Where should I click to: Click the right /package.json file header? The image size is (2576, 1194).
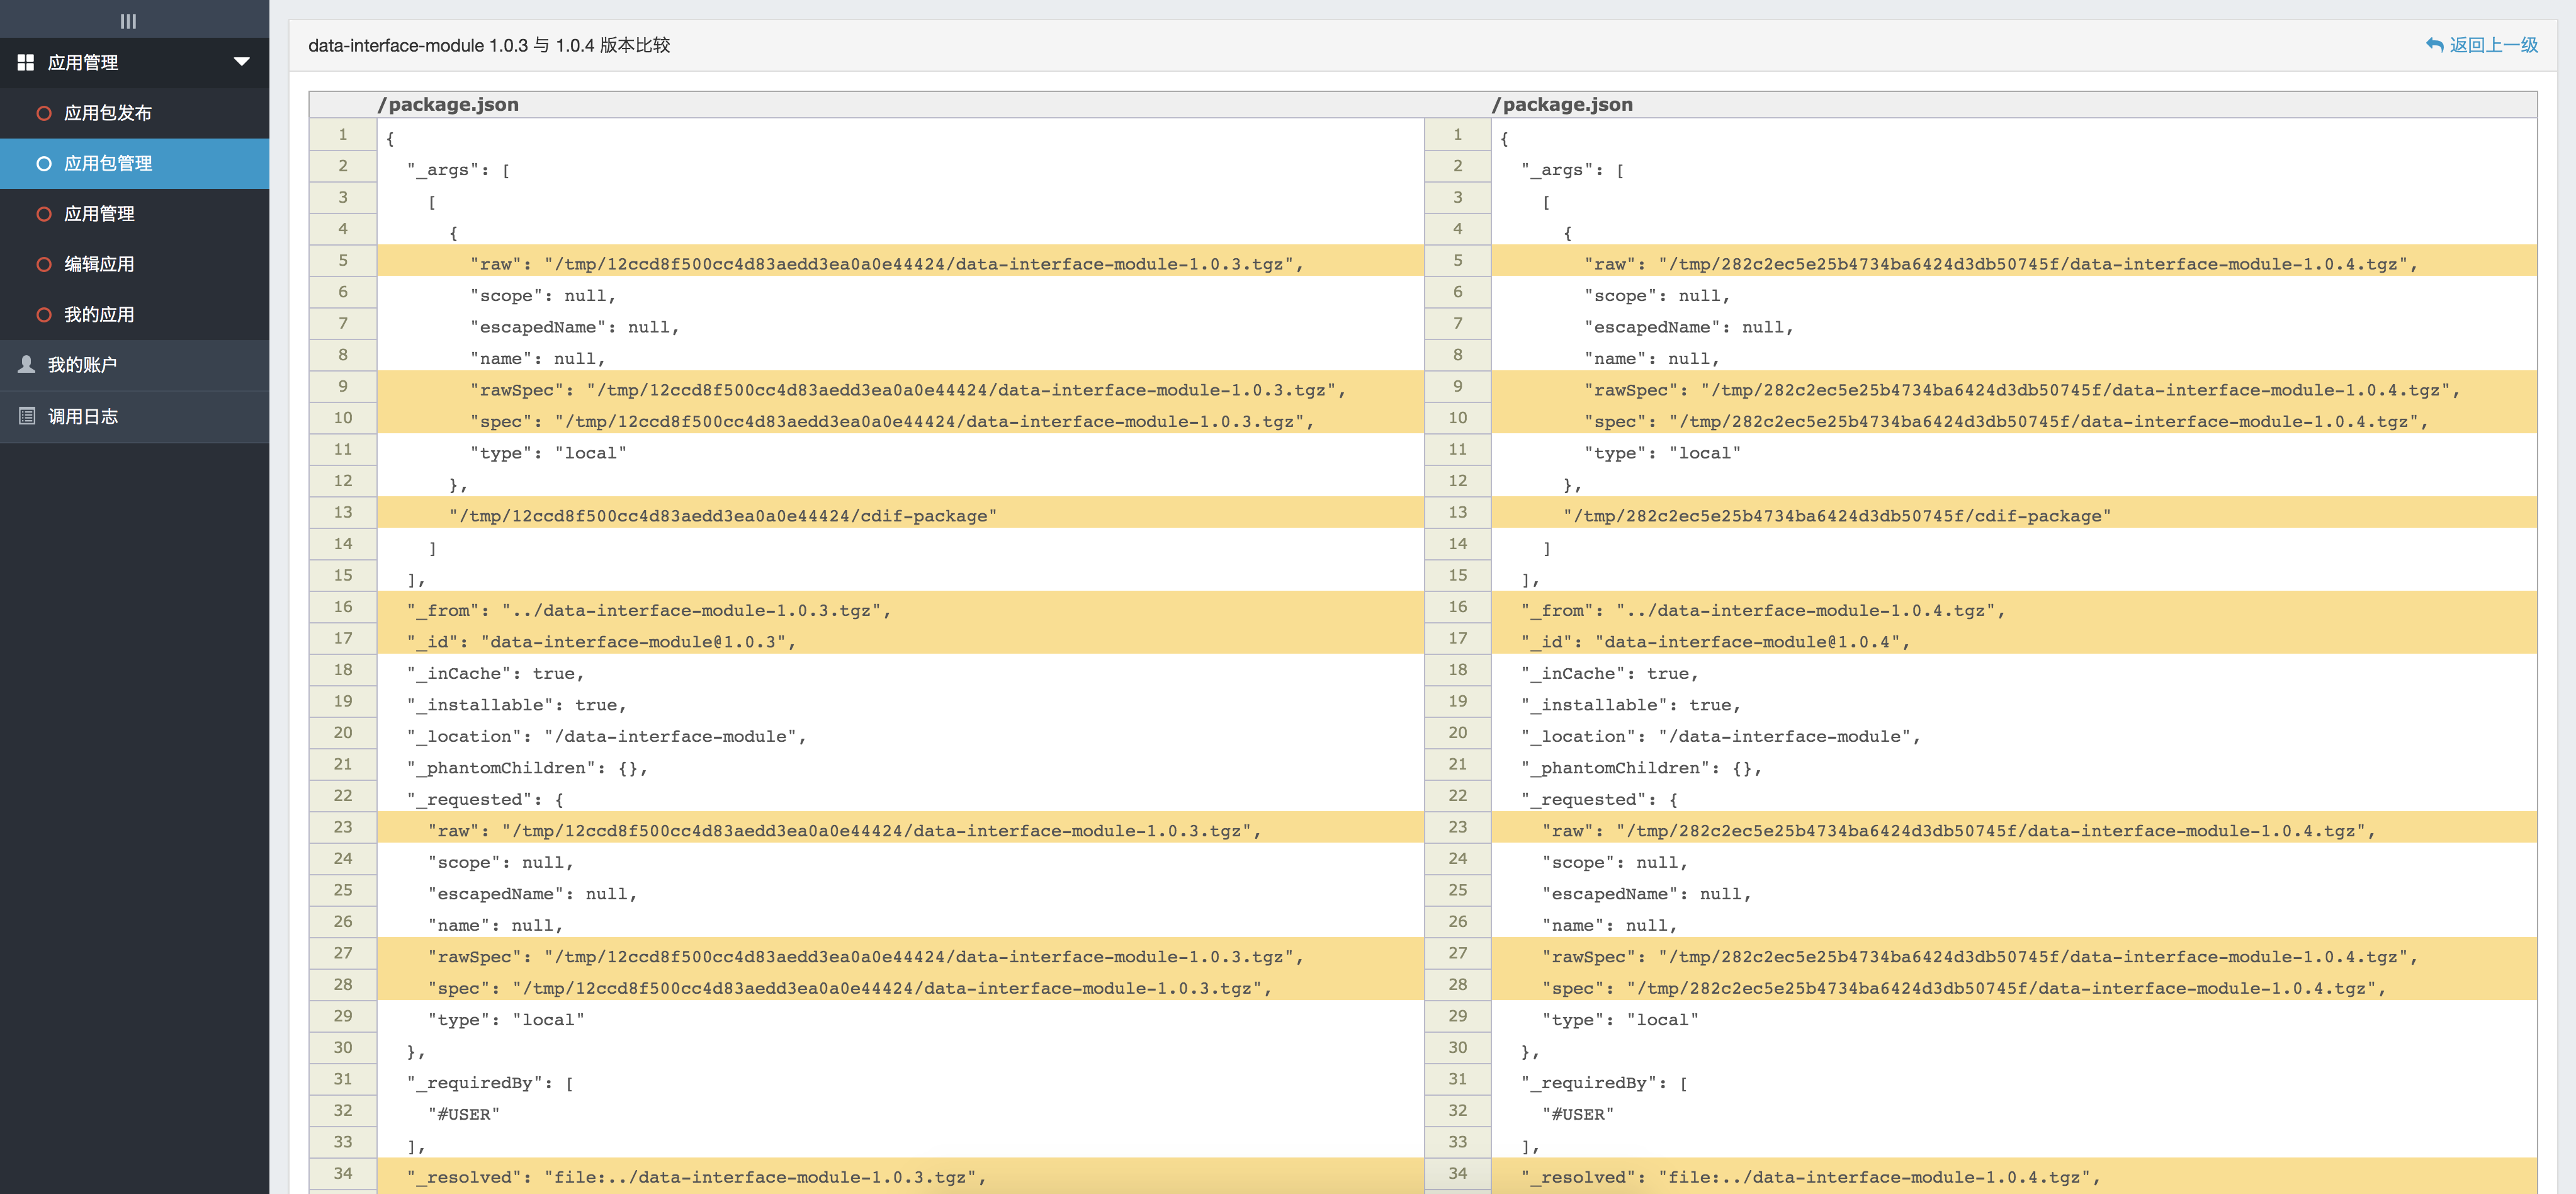point(1562,104)
